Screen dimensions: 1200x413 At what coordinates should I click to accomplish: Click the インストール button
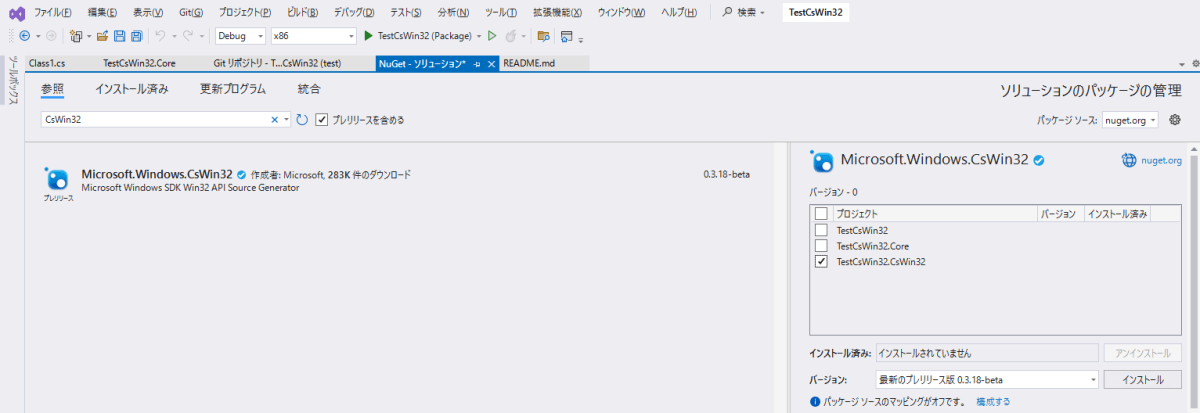click(1142, 380)
